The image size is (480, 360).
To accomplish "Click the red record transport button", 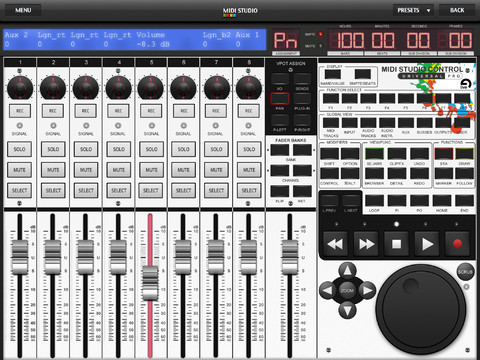I will [x=457, y=244].
